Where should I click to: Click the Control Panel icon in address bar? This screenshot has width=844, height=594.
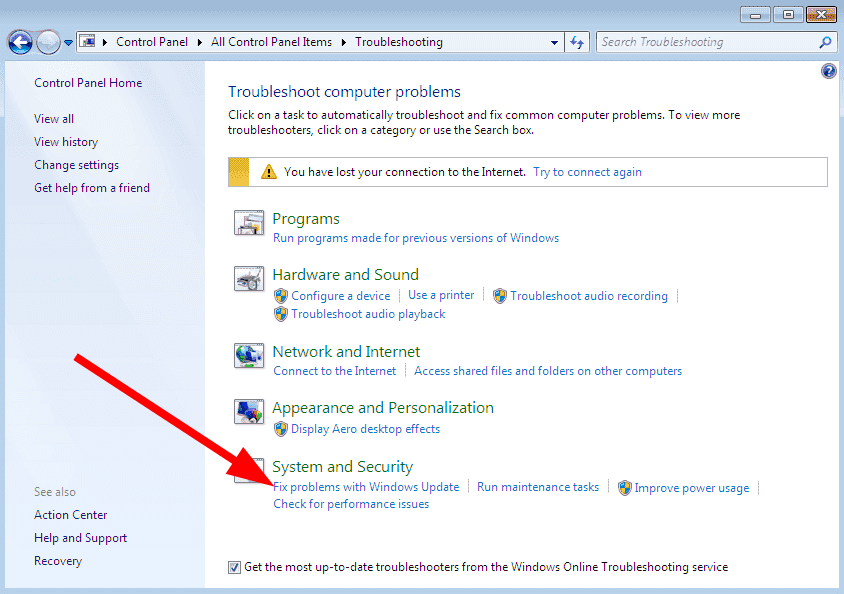point(88,41)
